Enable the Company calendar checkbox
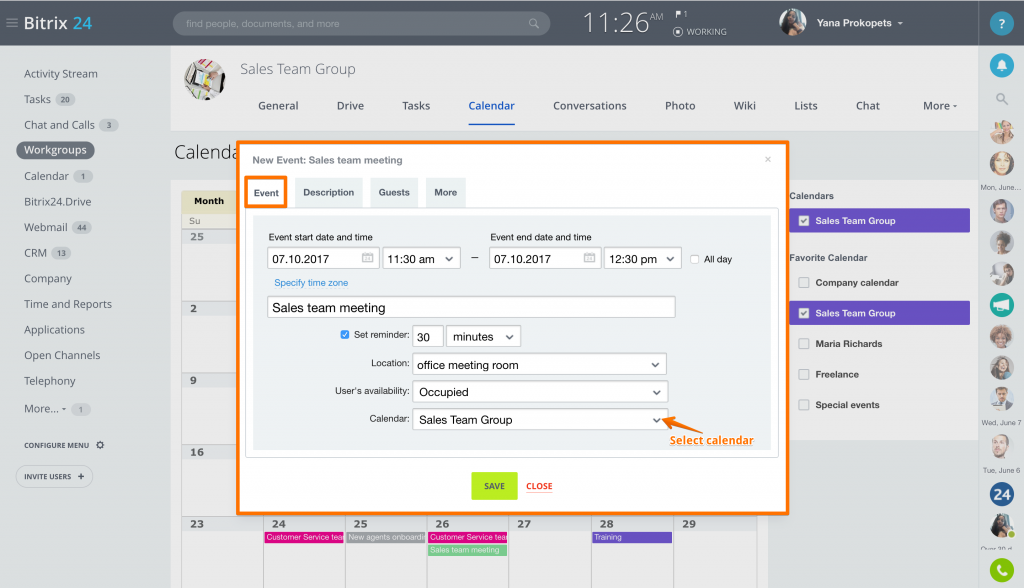Viewport: 1024px width, 588px height. pyautogui.click(x=804, y=283)
